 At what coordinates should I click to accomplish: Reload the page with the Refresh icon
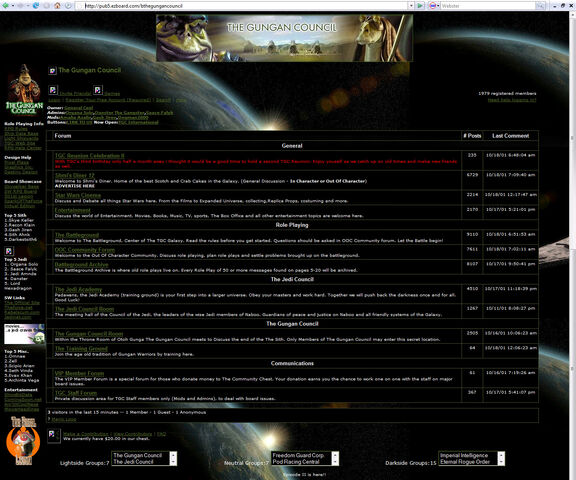(x=36, y=6)
